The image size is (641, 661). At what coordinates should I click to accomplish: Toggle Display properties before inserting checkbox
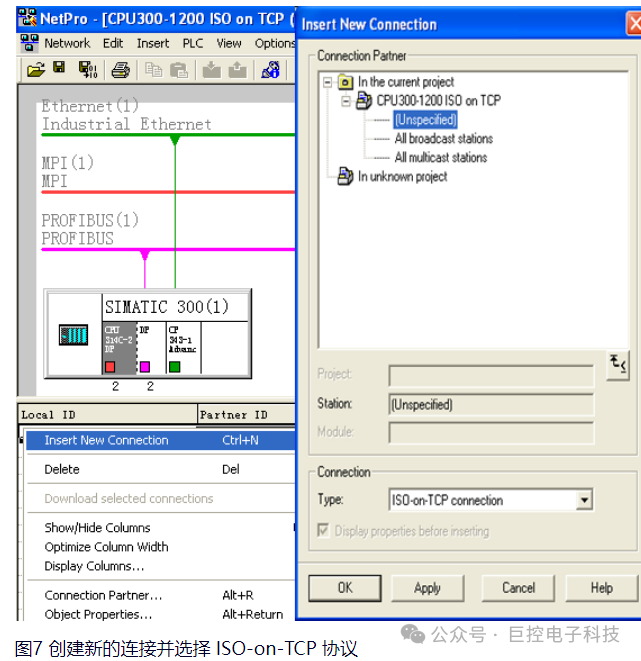click(323, 530)
